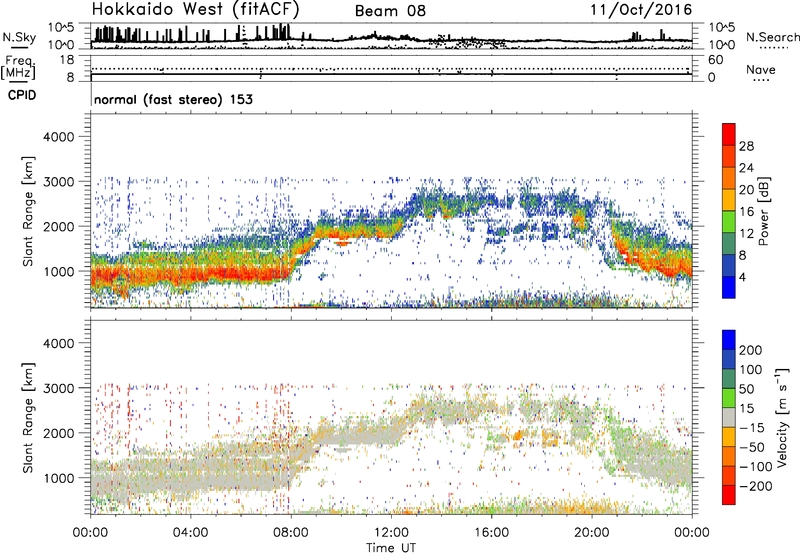This screenshot has height=554, width=800.
Task: Select the red segment of Velocity colorbar
Action: (x=729, y=494)
